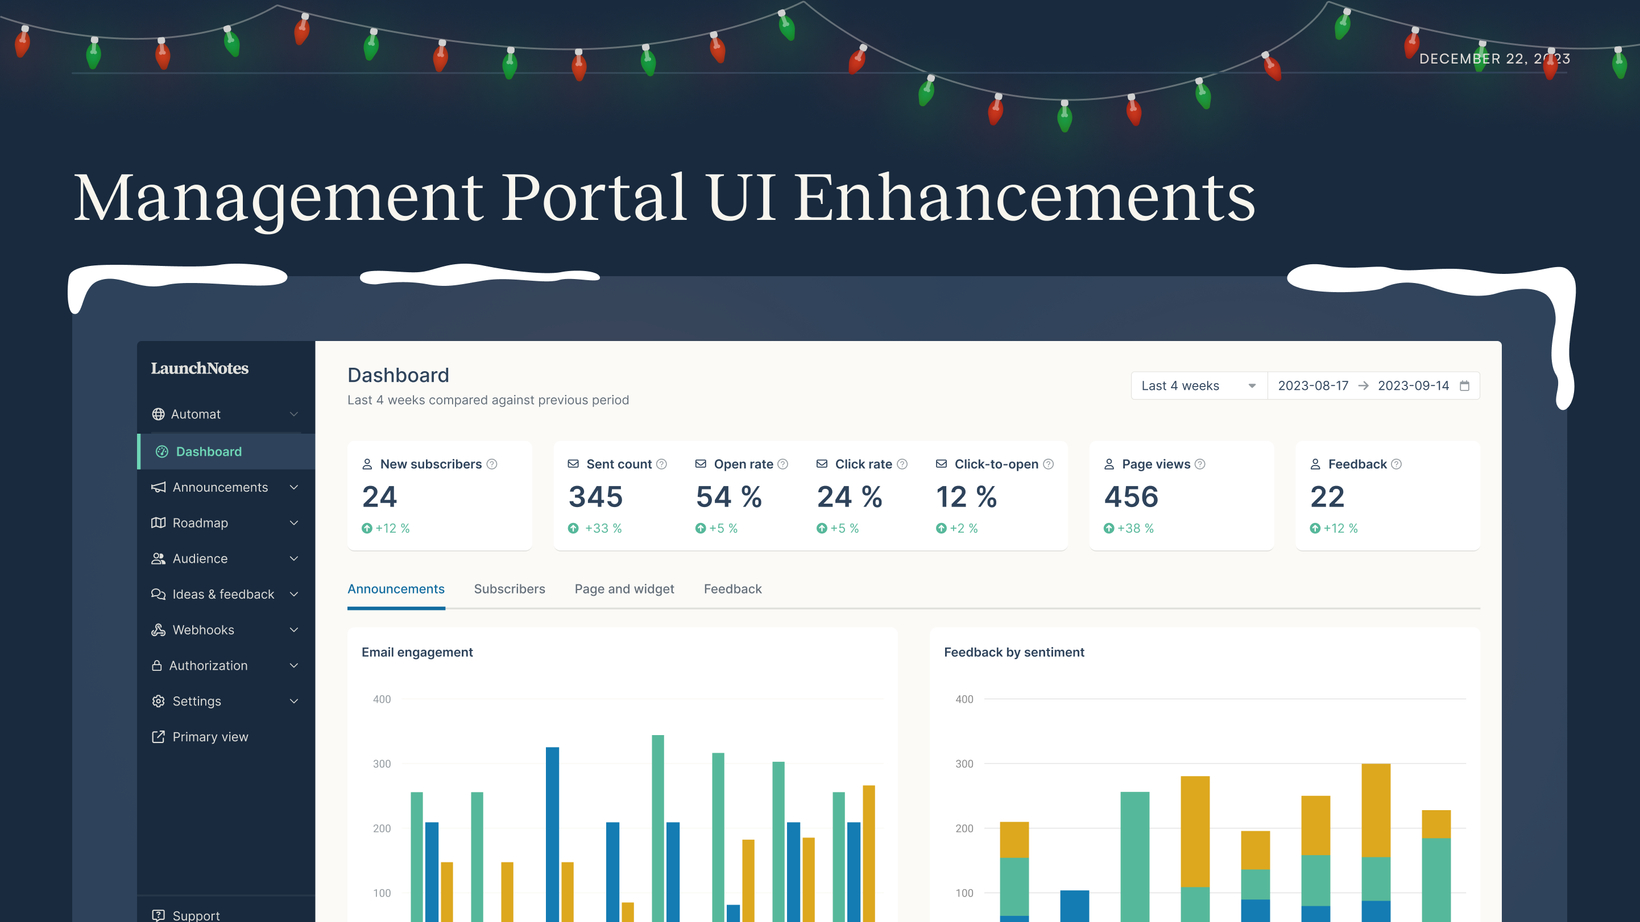The width and height of the screenshot is (1640, 922).
Task: Click help icon next to Open rate
Action: click(x=783, y=464)
